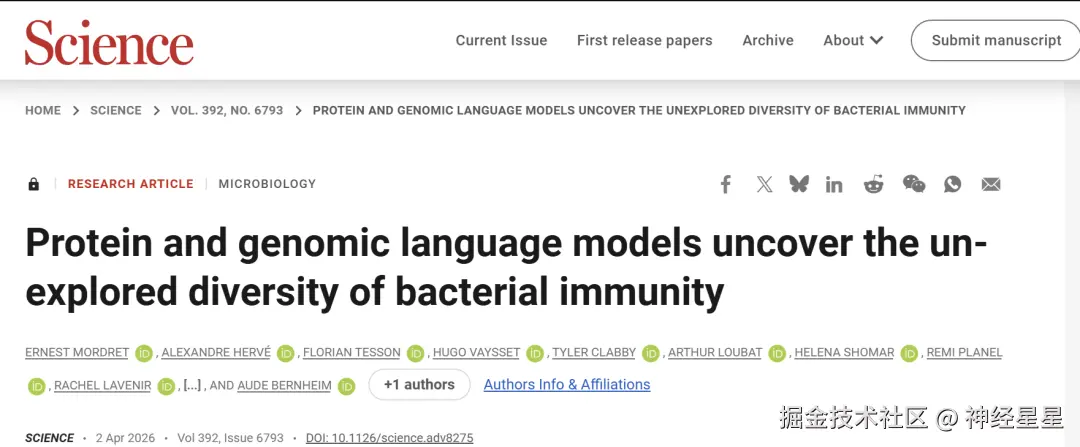Open Ernest Mordret's ORCID icon
This screenshot has height=447, width=1080.
pos(144,353)
